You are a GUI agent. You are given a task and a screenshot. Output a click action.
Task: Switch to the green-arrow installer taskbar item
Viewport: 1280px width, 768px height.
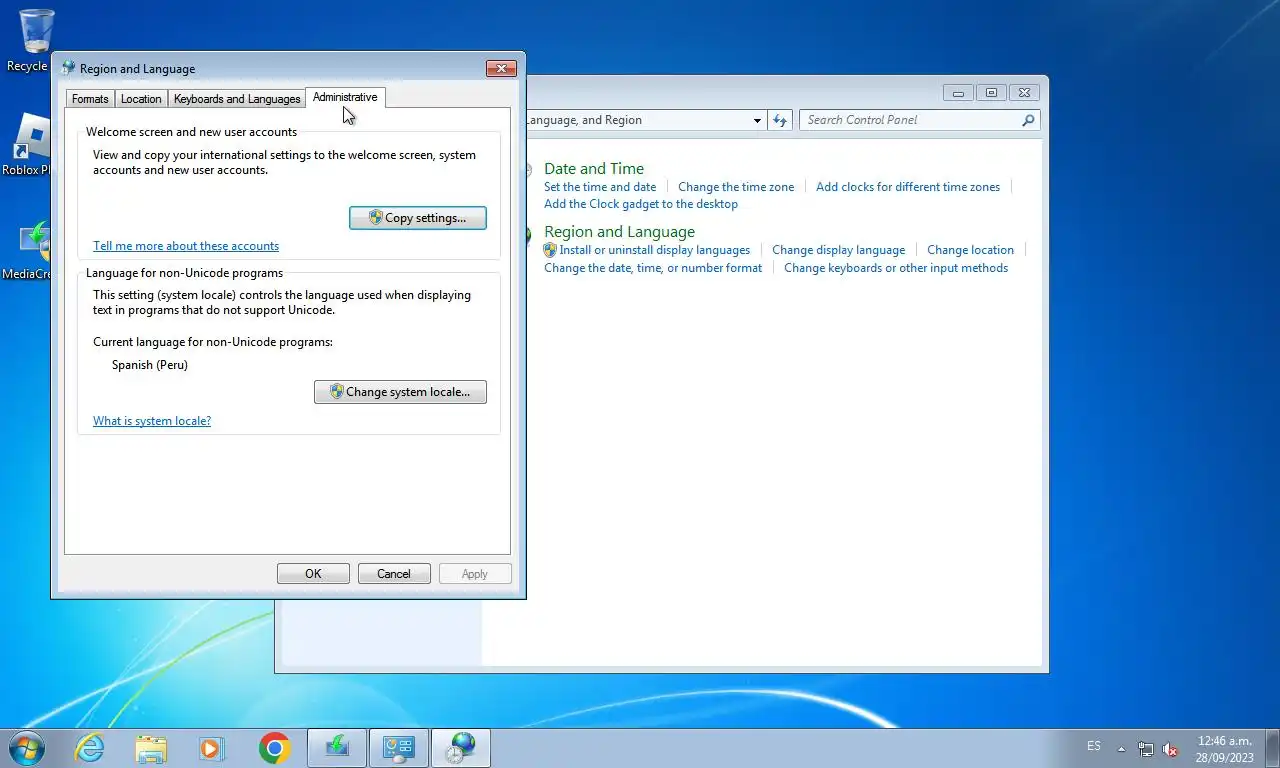[337, 748]
